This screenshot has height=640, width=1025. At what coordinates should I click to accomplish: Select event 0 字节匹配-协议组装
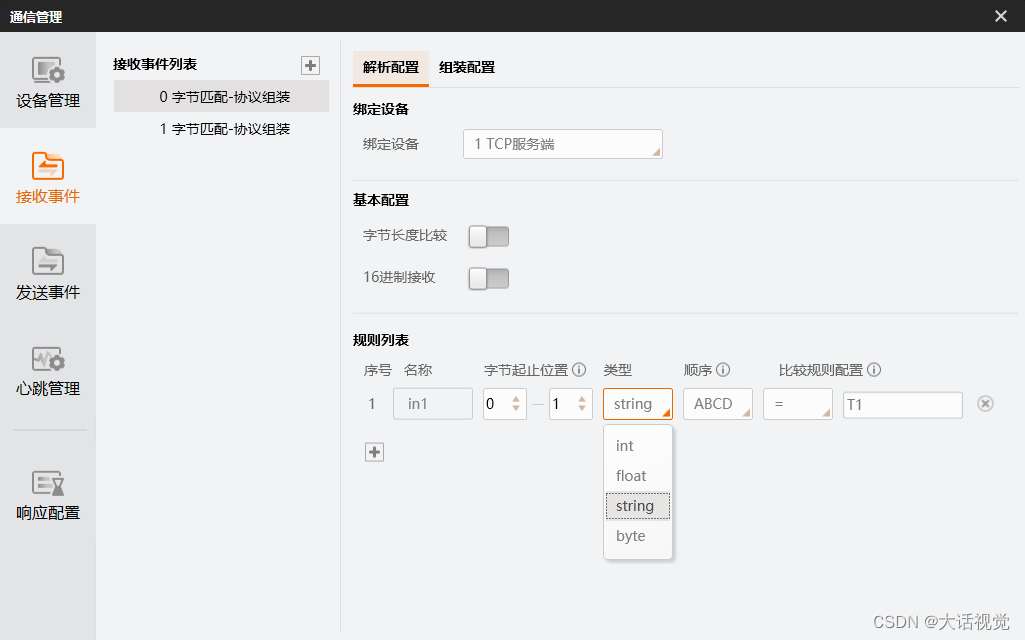[222, 97]
